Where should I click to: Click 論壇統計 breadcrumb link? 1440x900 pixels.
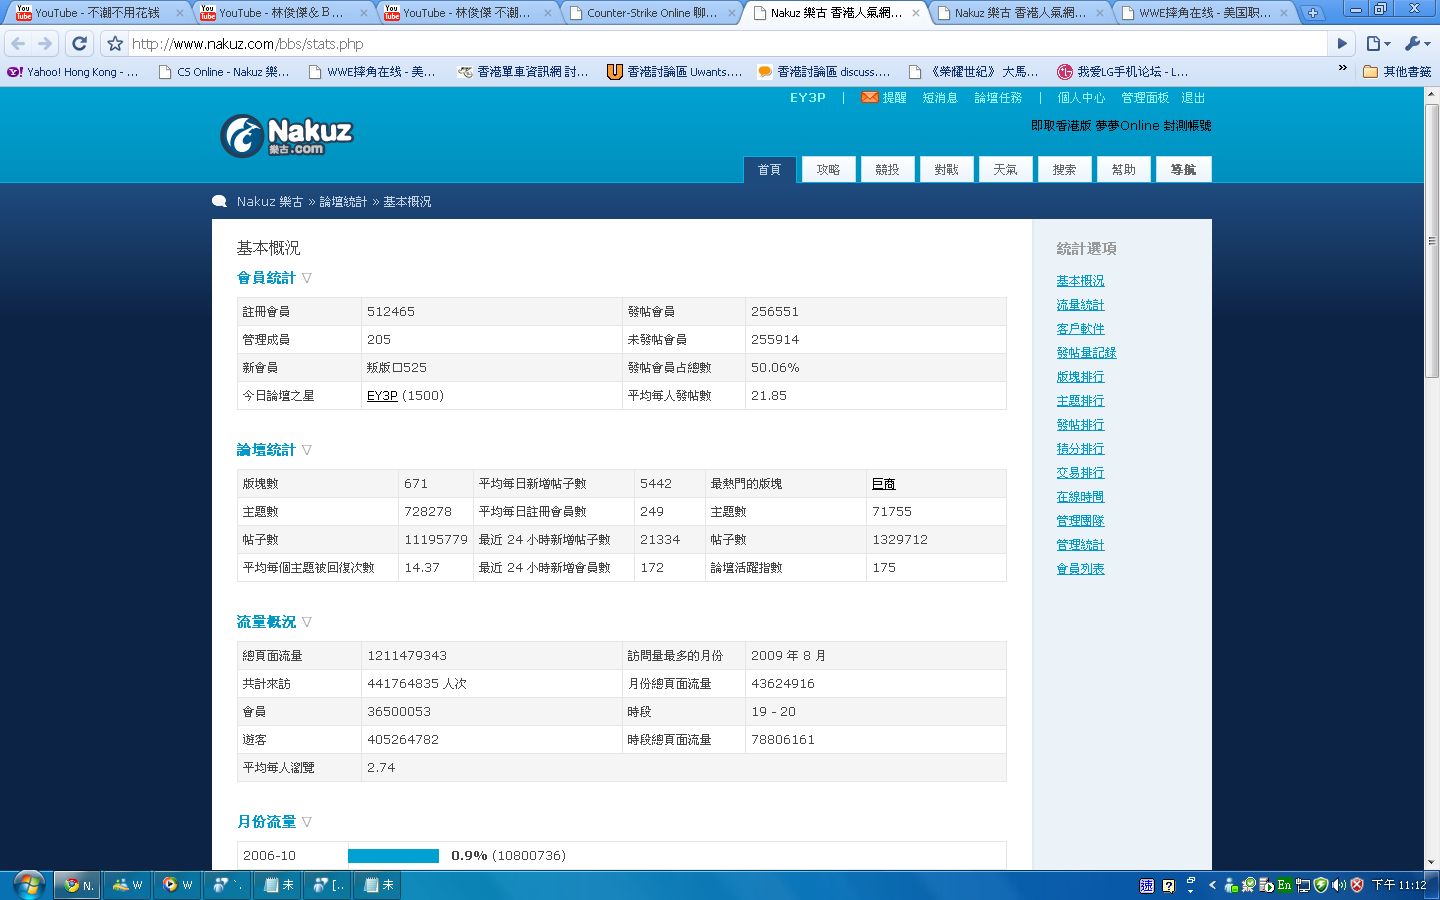343,202
